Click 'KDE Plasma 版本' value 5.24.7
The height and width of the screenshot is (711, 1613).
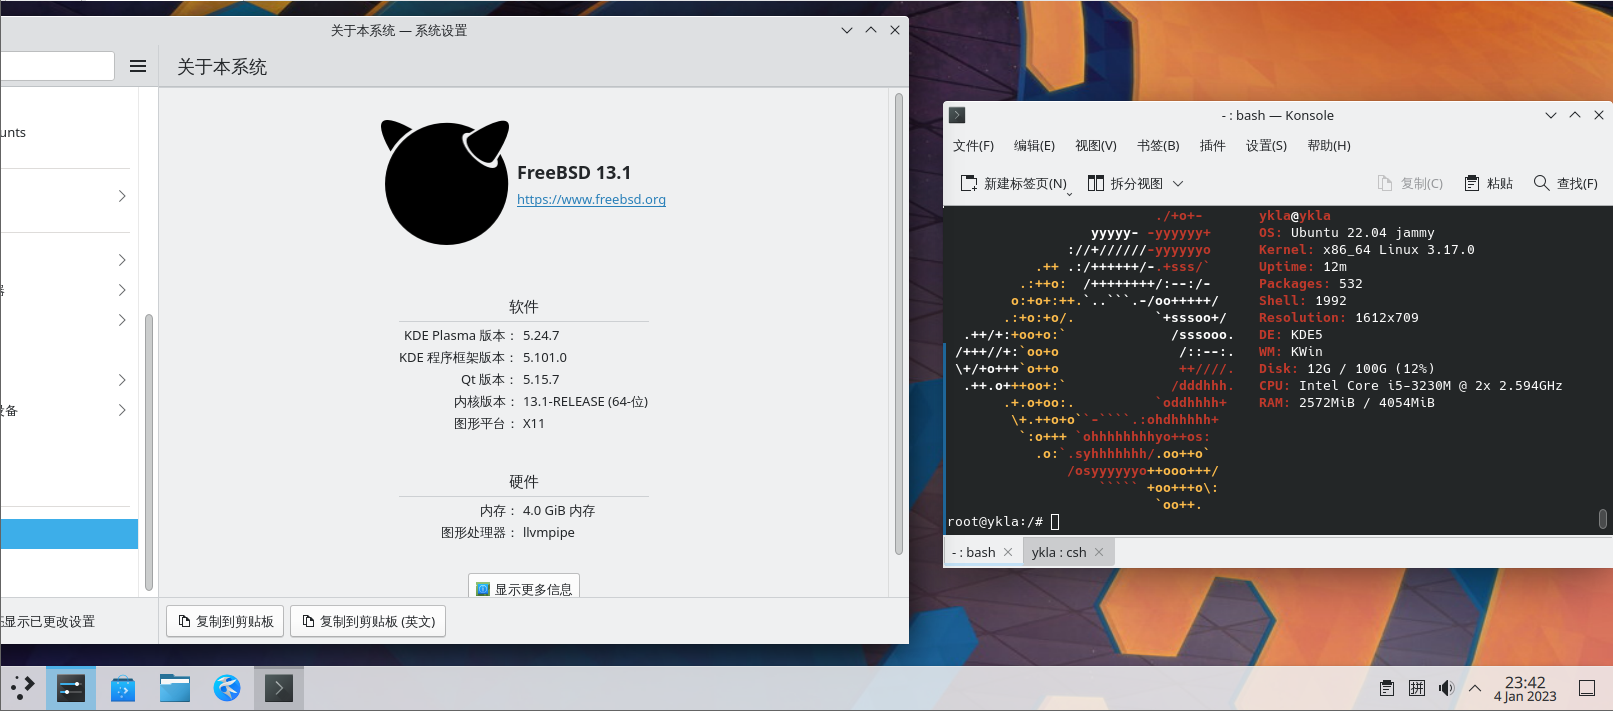pyautogui.click(x=541, y=336)
